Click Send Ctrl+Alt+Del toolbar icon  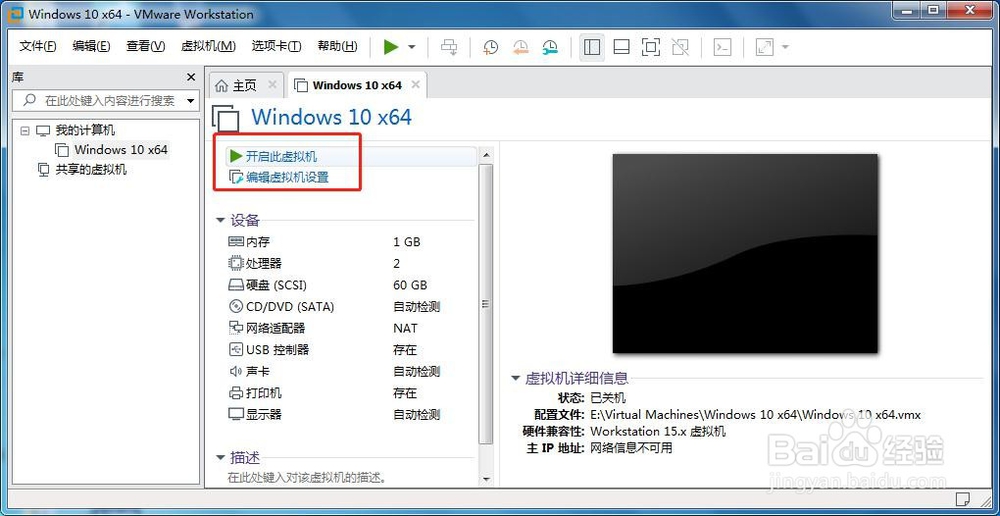(450, 47)
